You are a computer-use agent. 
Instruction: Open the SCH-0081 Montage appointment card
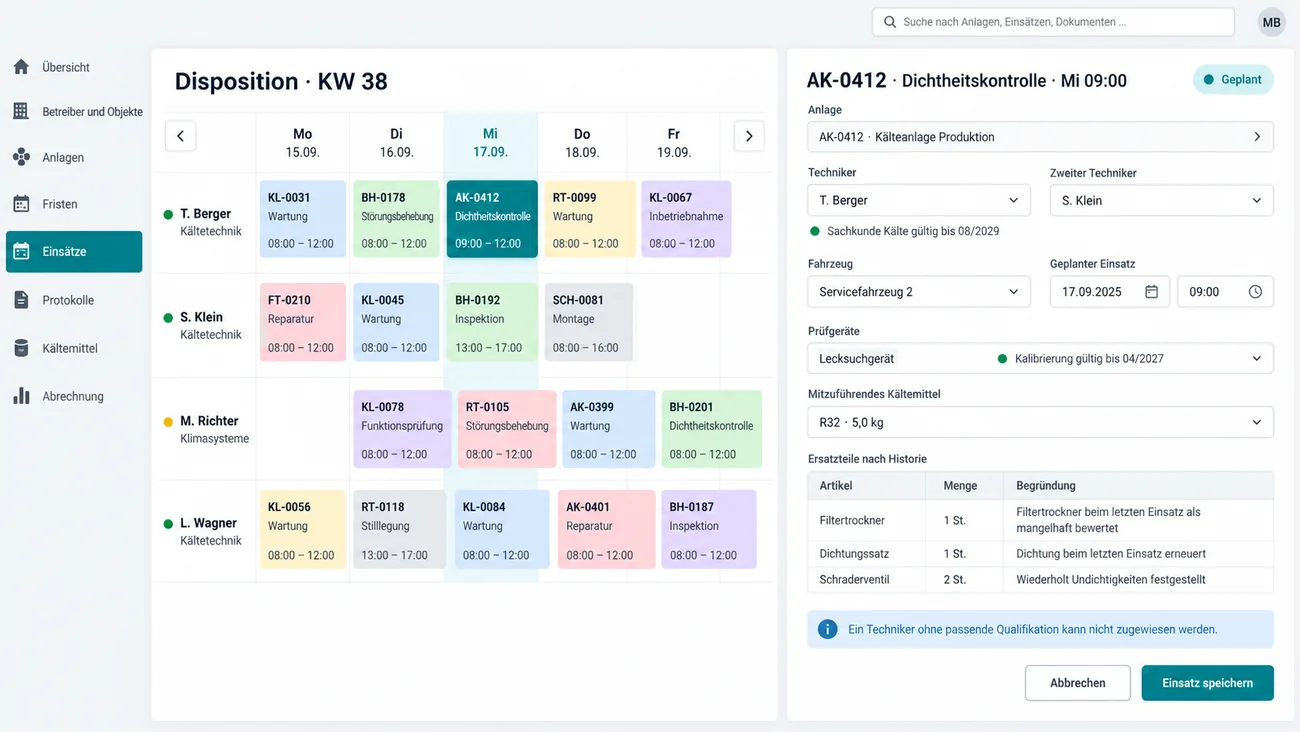pyautogui.click(x=589, y=322)
